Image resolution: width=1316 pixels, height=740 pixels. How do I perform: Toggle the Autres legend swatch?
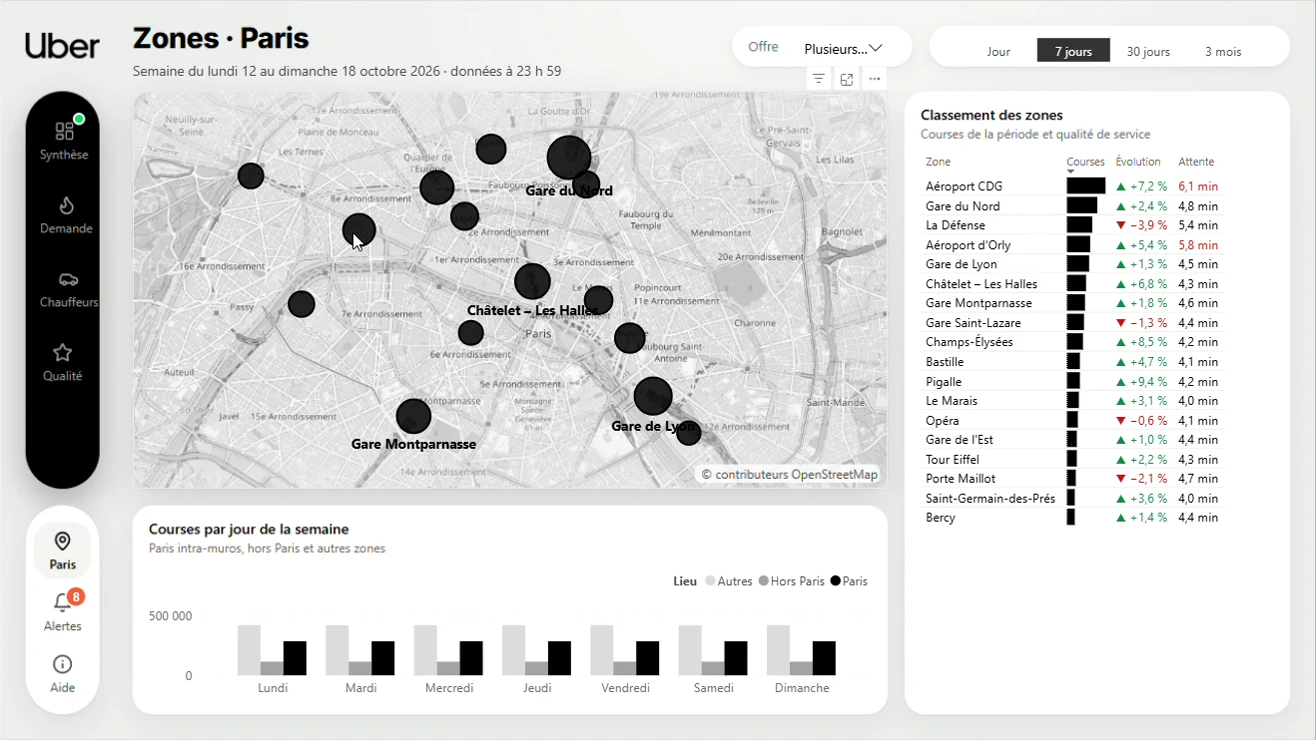tap(711, 581)
